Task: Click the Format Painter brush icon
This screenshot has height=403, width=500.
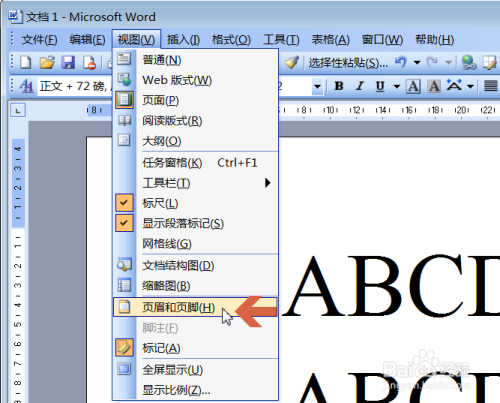Action: (292, 62)
